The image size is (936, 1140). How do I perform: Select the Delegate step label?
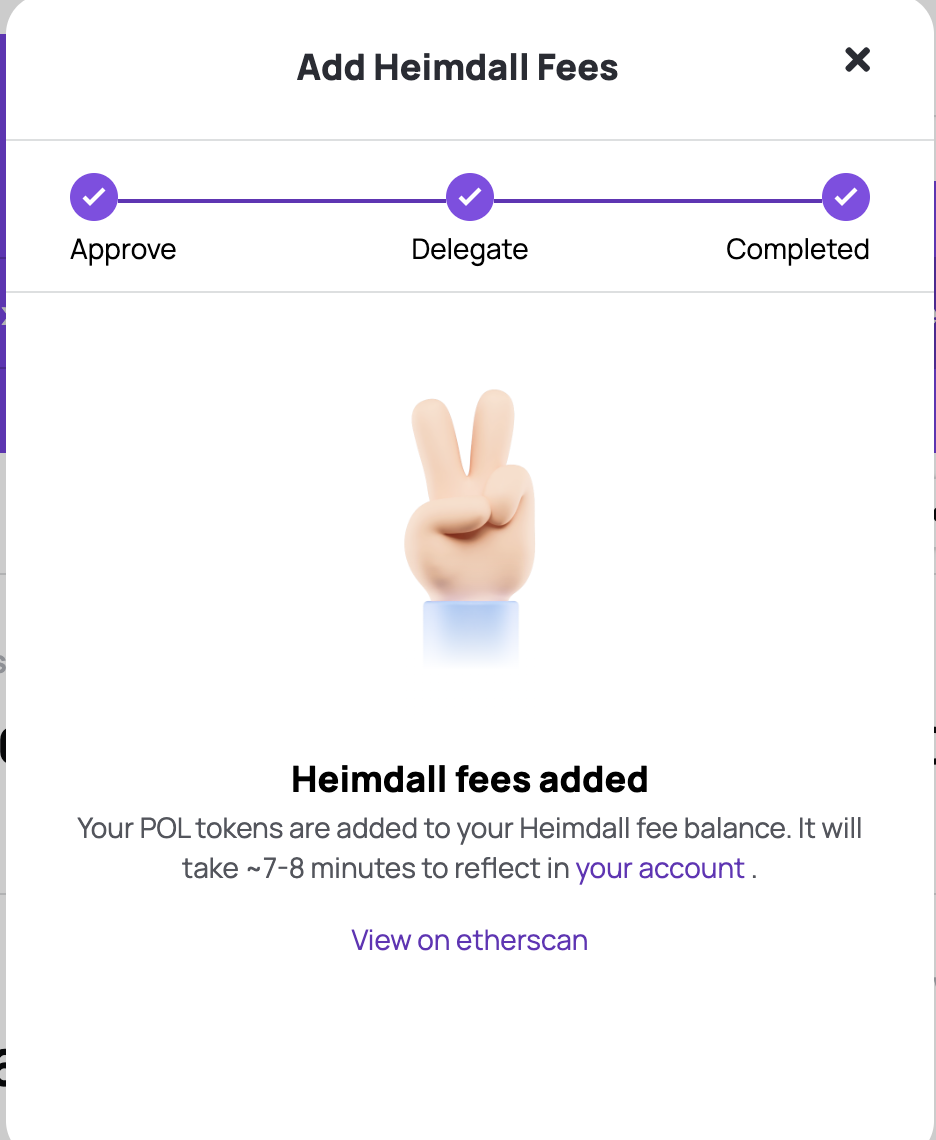[469, 249]
